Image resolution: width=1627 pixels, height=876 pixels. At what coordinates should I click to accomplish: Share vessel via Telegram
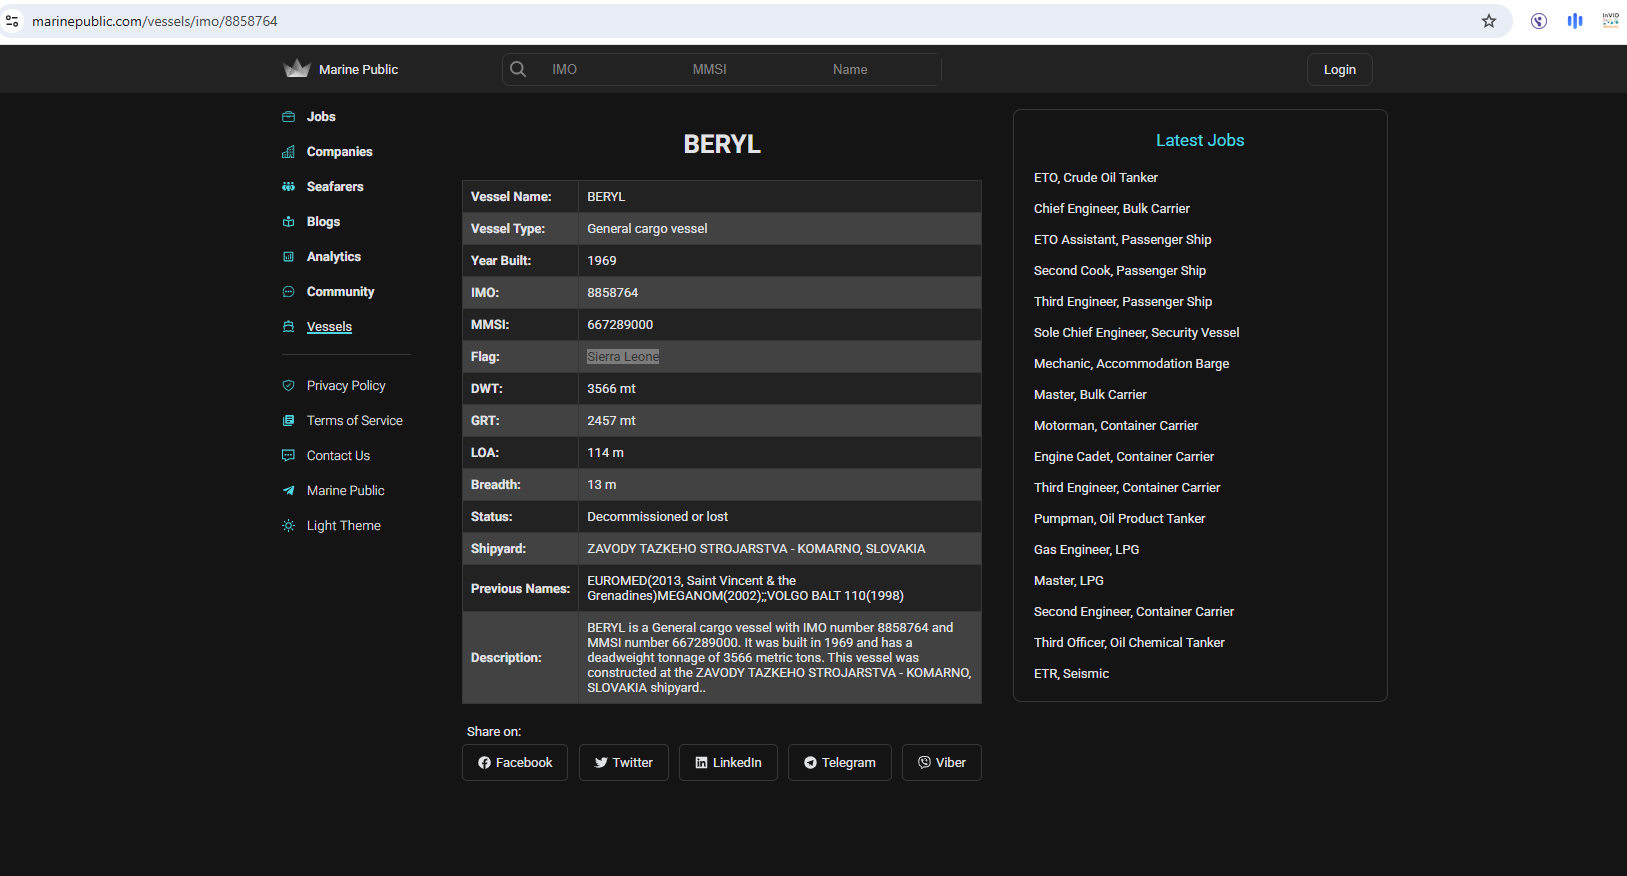[840, 763]
